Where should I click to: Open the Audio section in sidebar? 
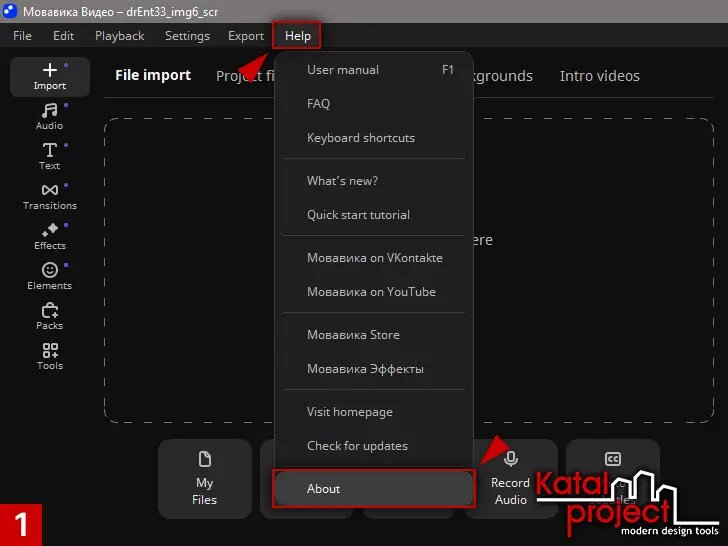(50, 117)
